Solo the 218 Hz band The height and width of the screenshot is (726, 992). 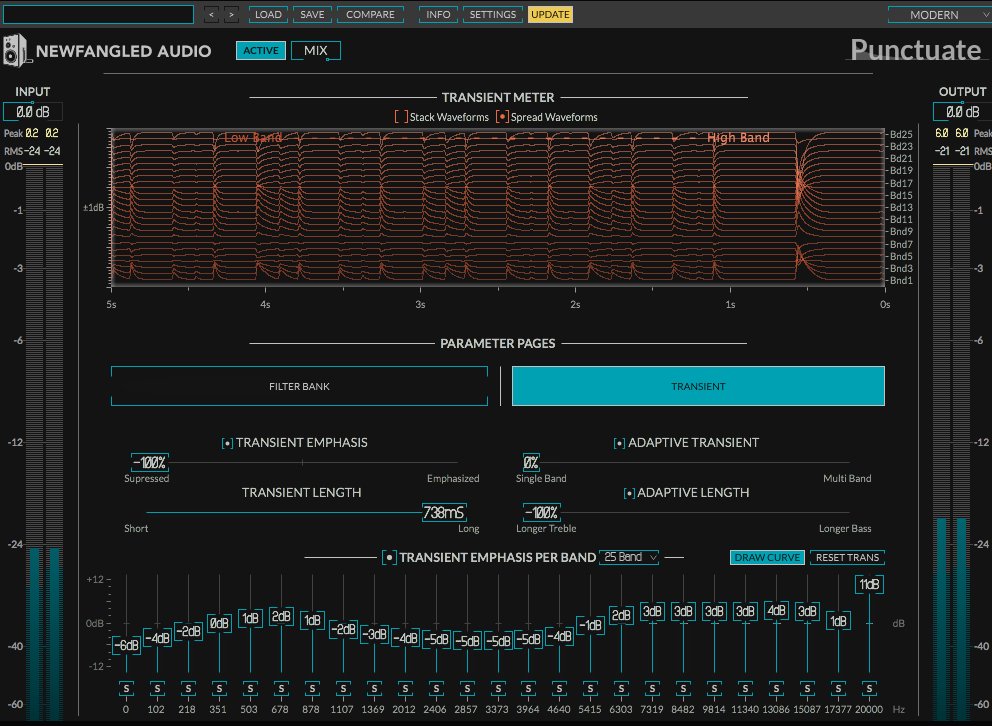(x=189, y=688)
